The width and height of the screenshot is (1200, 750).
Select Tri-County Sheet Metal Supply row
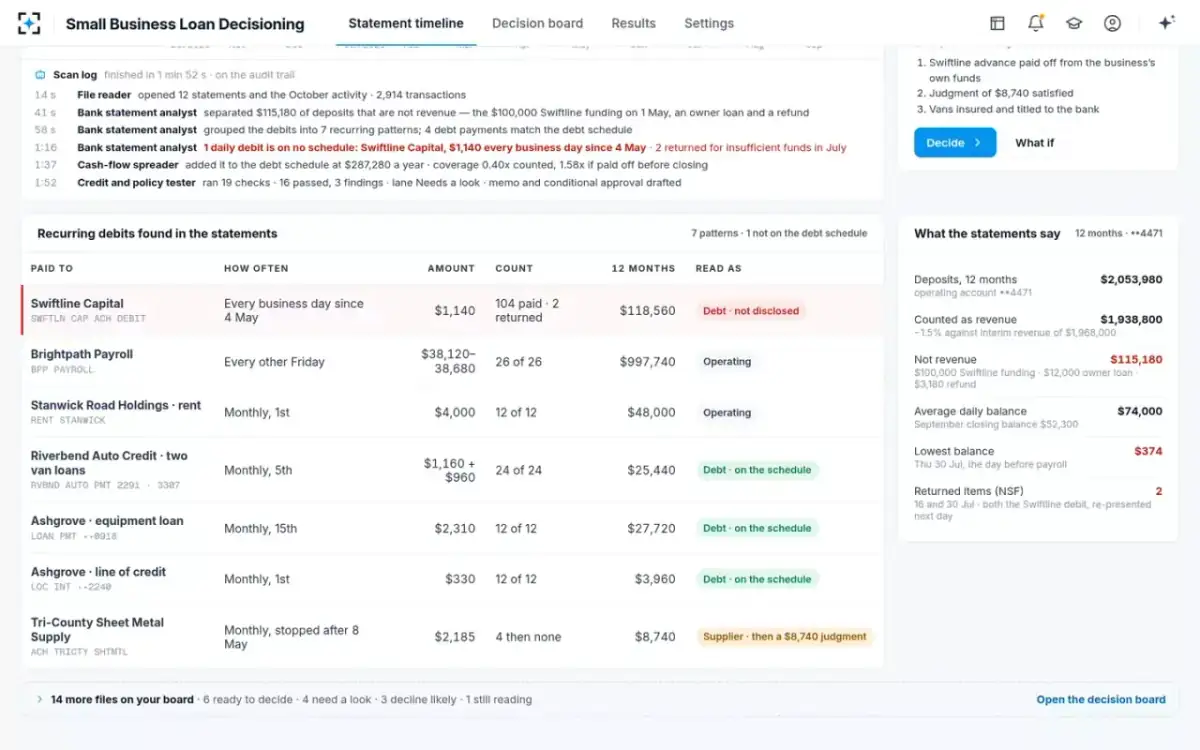[x=452, y=637]
